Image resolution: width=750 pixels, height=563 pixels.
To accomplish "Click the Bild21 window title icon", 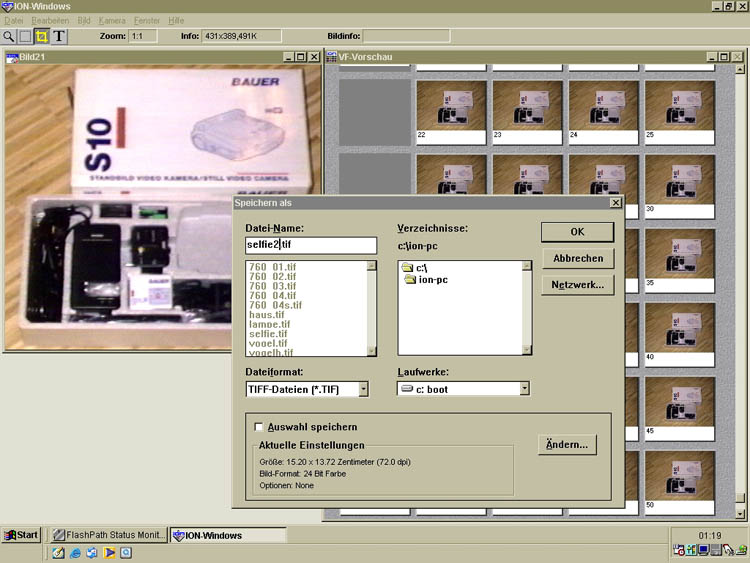I will click(12, 57).
